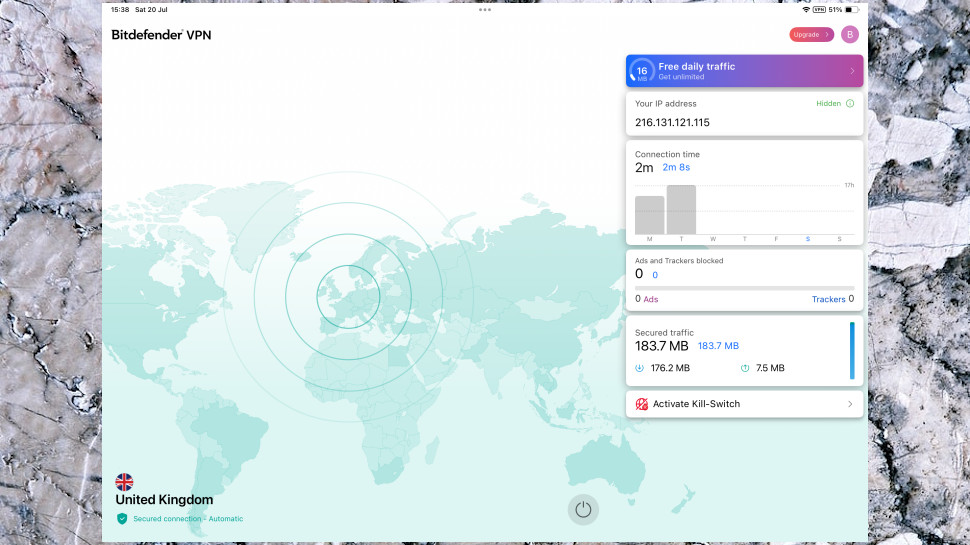Click the VPN status bar indicator

point(820,10)
